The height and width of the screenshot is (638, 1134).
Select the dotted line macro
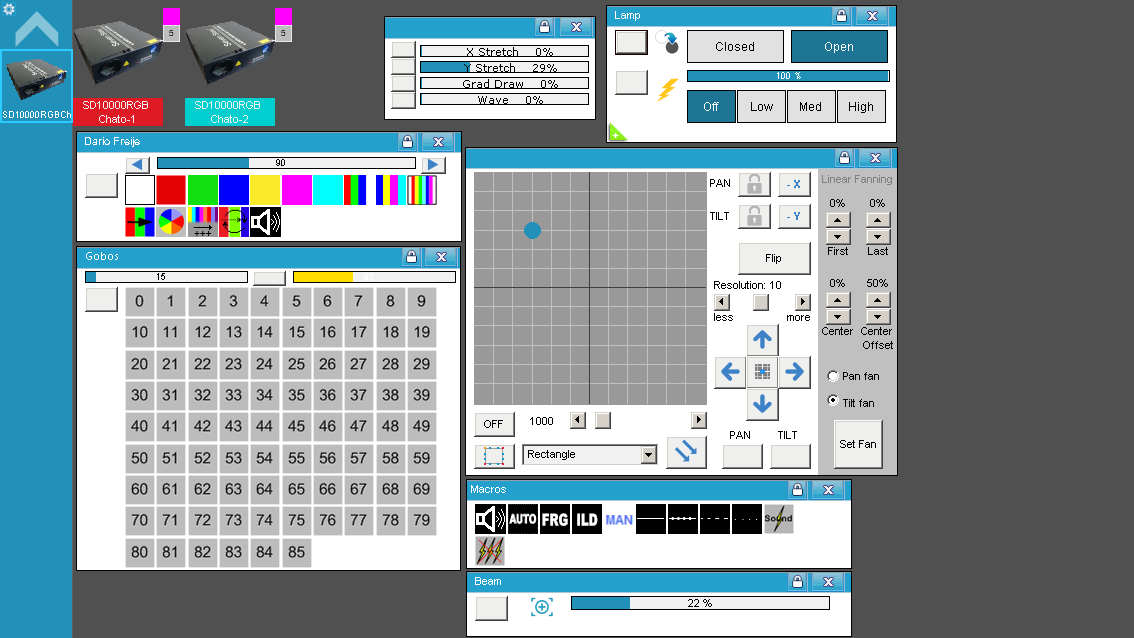746,519
